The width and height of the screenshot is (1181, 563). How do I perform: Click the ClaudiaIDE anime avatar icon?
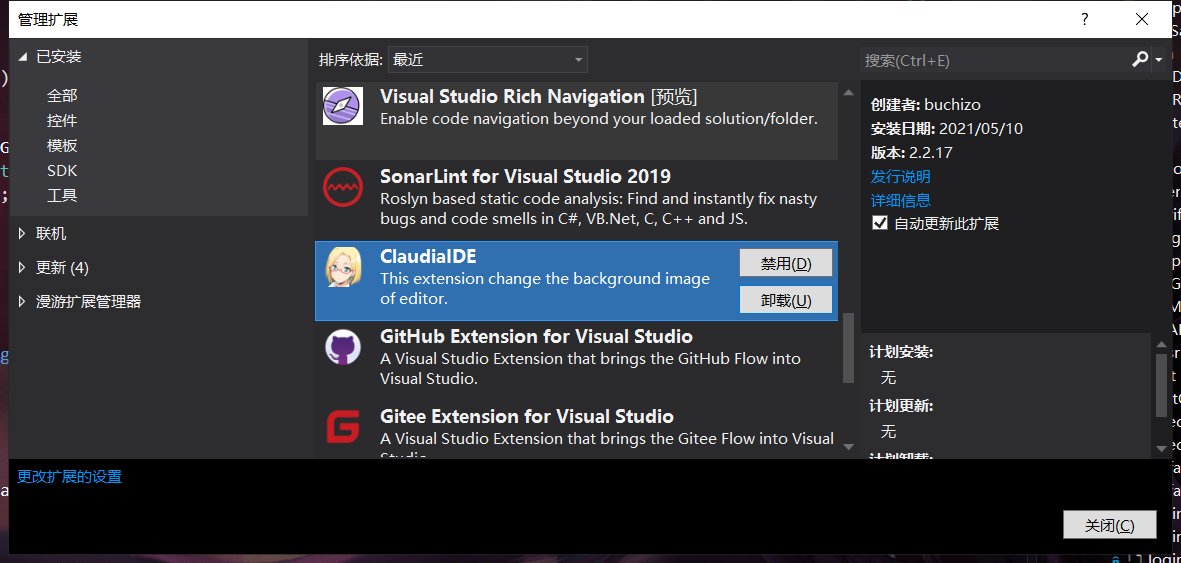pyautogui.click(x=343, y=267)
